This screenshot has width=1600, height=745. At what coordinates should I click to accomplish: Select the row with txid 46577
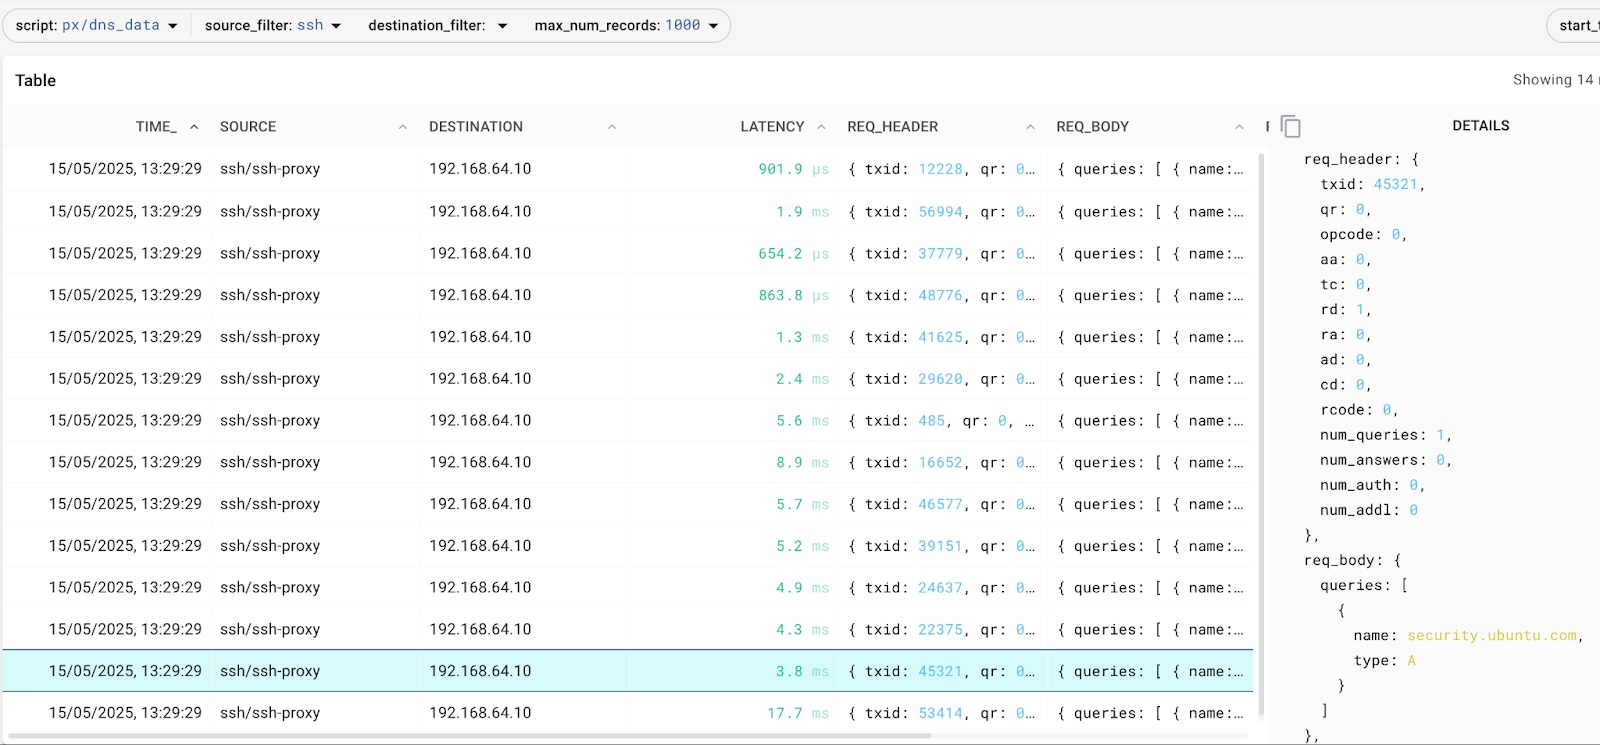(627, 504)
